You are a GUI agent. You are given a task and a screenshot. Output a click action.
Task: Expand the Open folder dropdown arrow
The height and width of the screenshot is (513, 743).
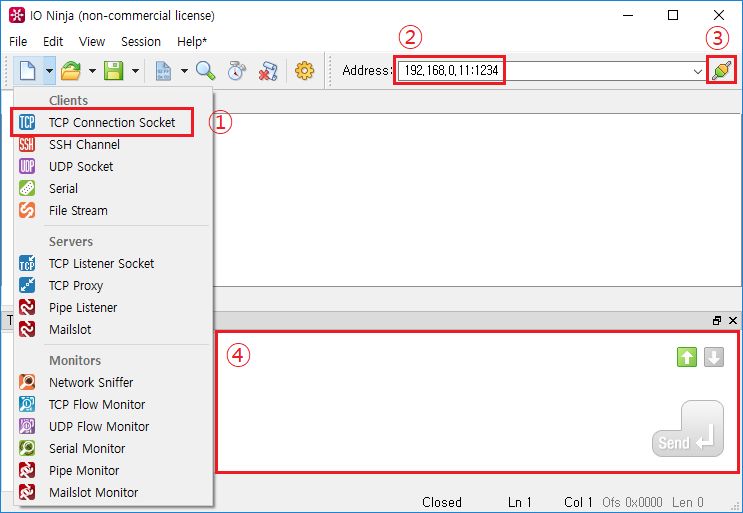tap(92, 71)
